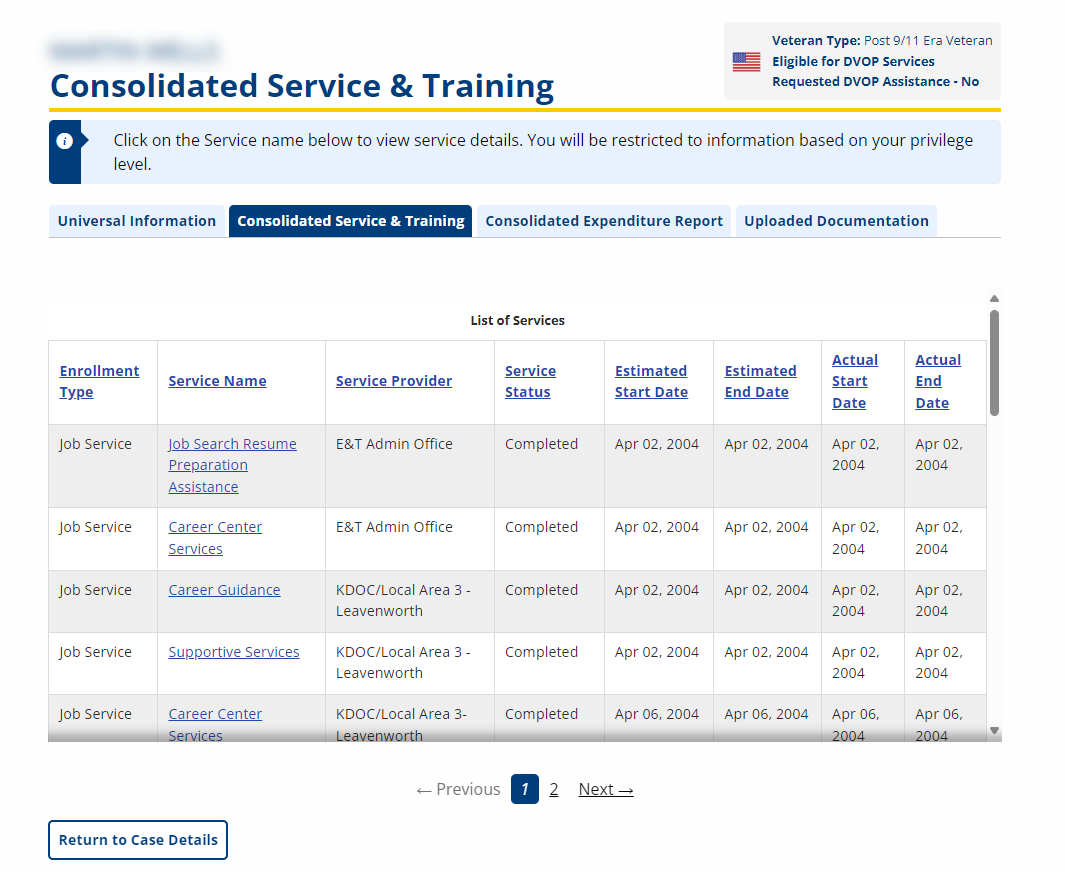Open the Career Guidance service details
The image size is (1065, 872).
224,590
